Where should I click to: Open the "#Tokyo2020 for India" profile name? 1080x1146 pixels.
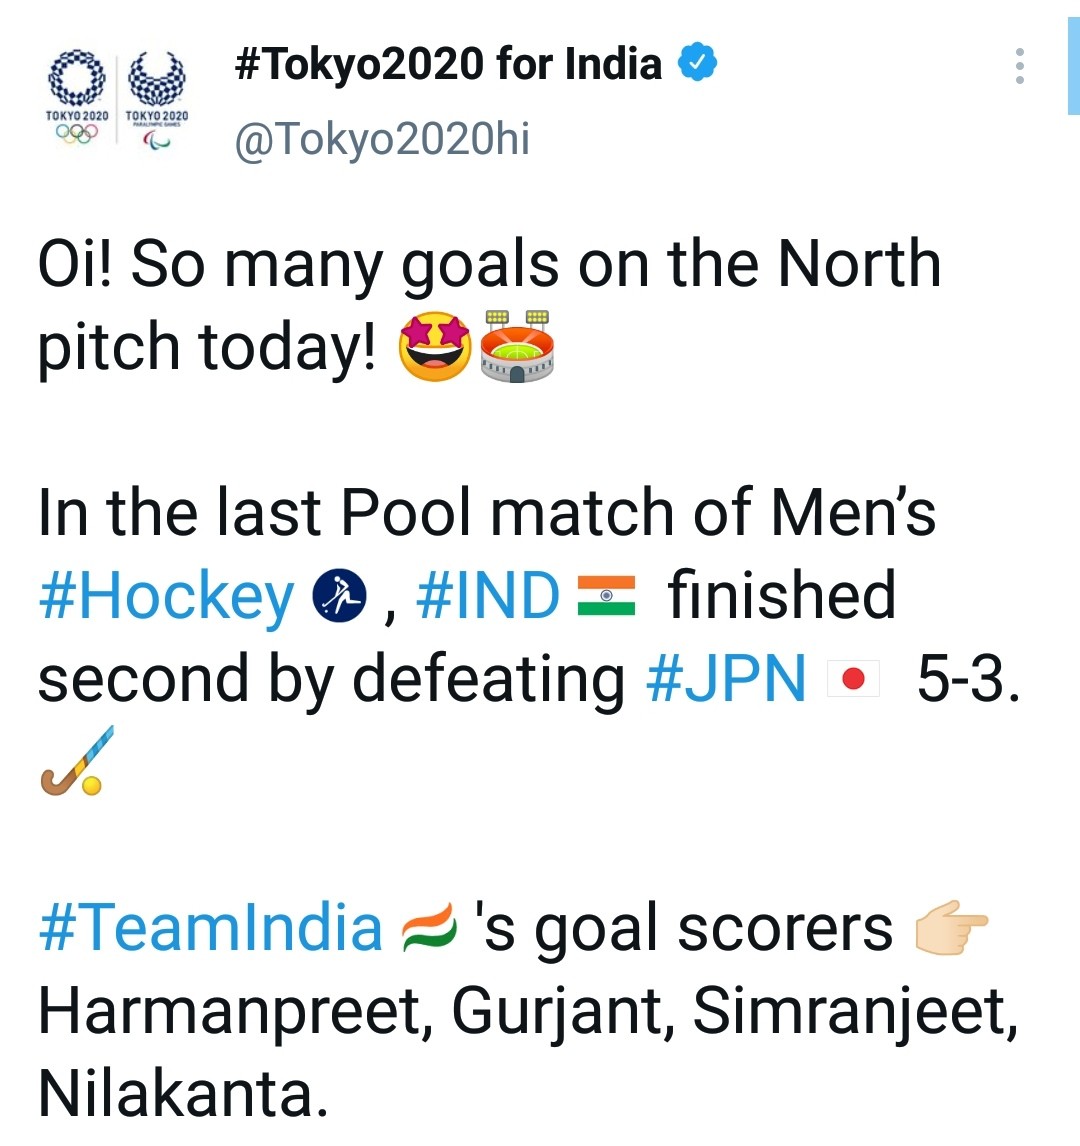[448, 65]
